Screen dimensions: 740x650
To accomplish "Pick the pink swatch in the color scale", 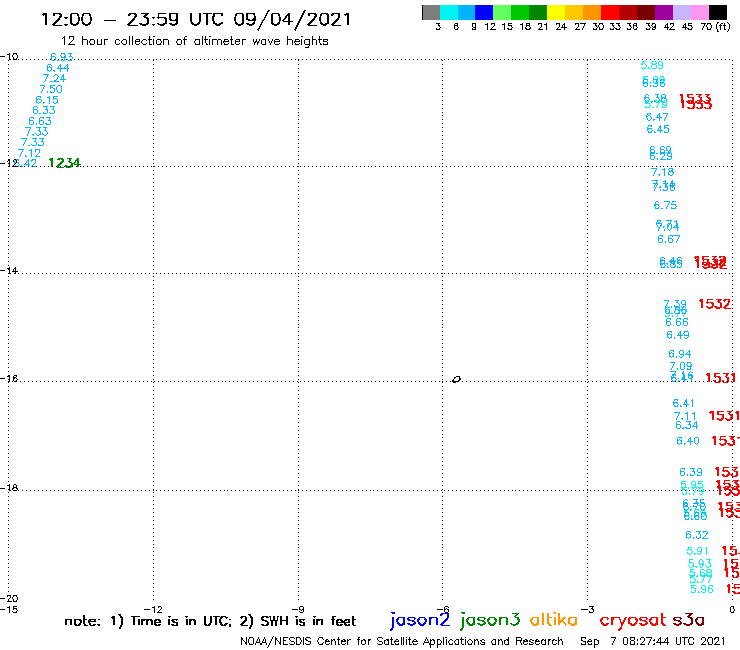I will [699, 12].
